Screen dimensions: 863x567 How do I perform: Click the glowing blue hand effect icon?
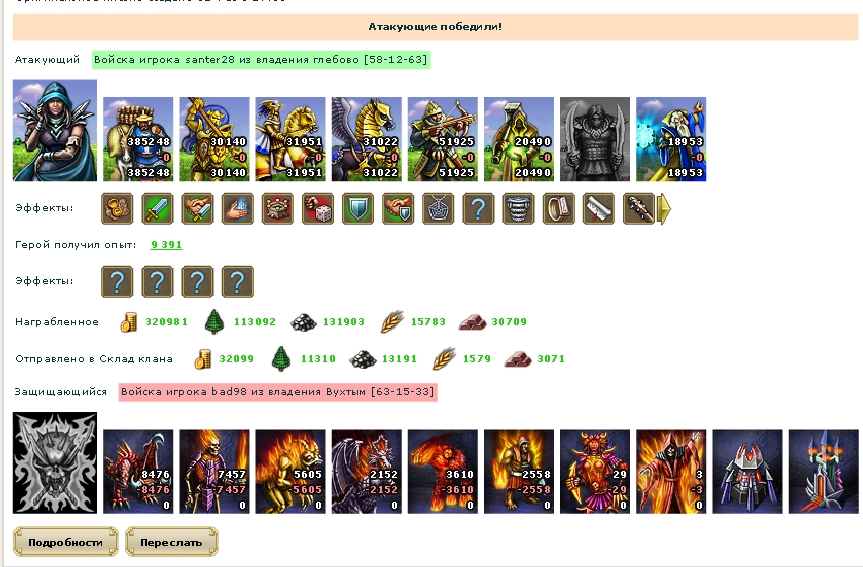click(x=238, y=209)
